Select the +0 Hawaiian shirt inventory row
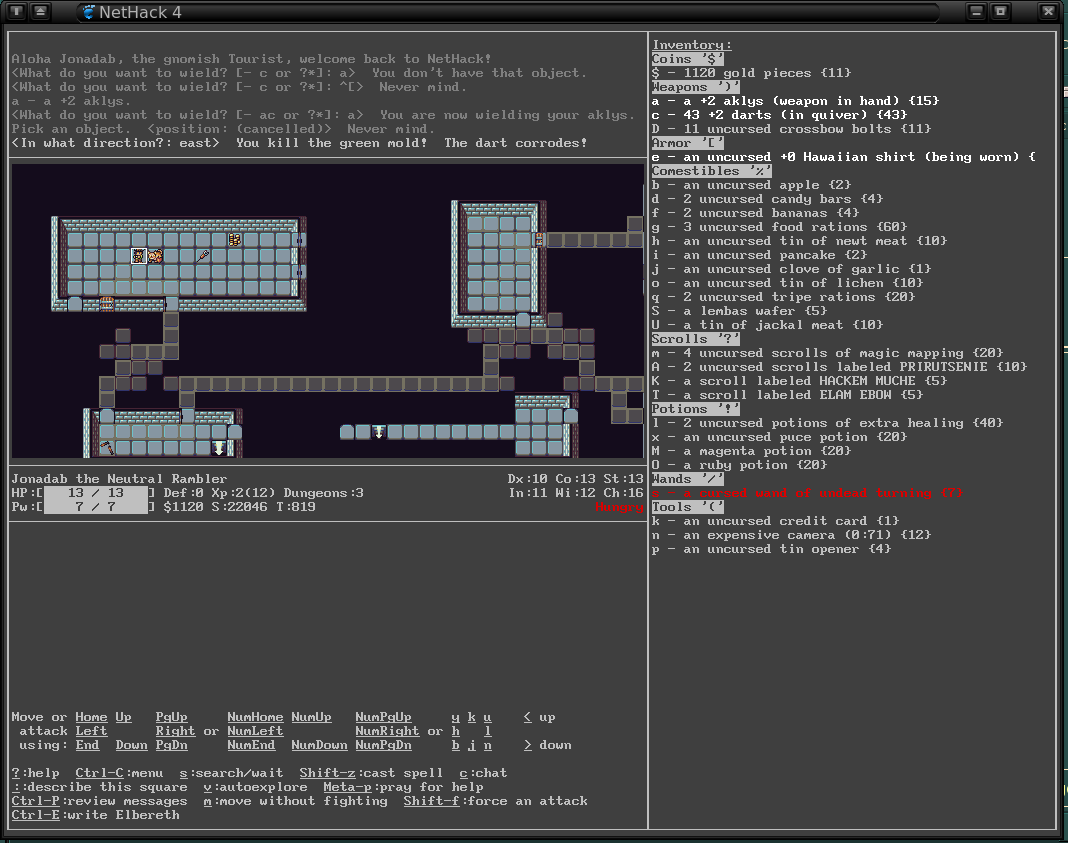Image resolution: width=1068 pixels, height=843 pixels. pyautogui.click(x=844, y=157)
